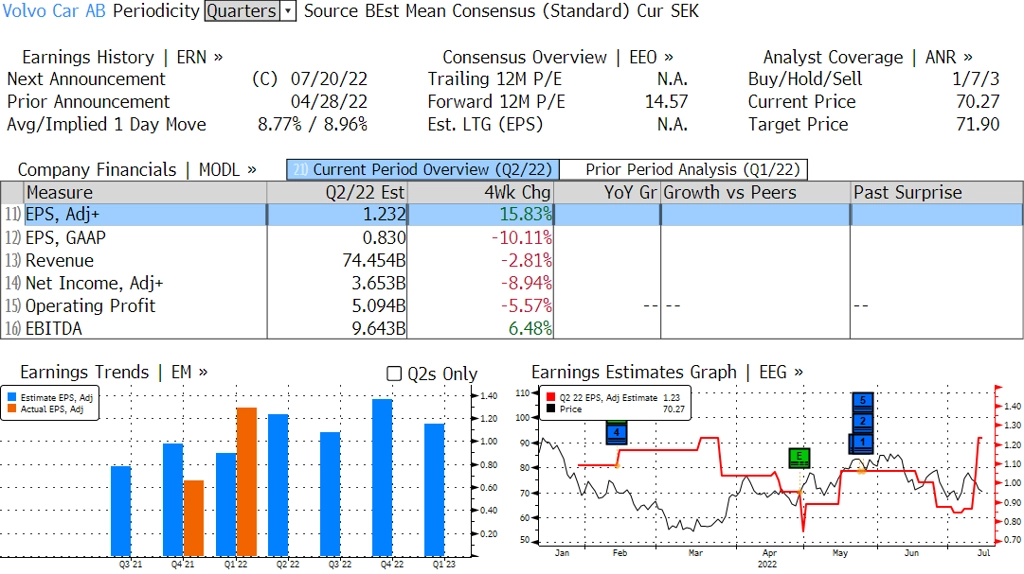Open Analyst Coverage ANR link
The height and width of the screenshot is (574, 1024).
(867, 57)
